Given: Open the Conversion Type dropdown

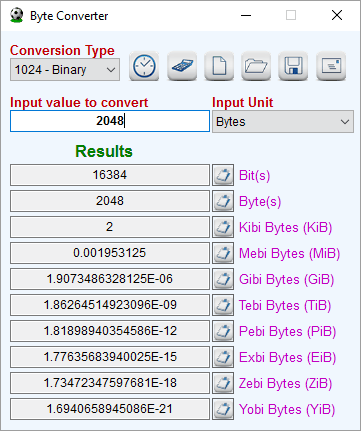Looking at the screenshot, I should [x=65, y=70].
